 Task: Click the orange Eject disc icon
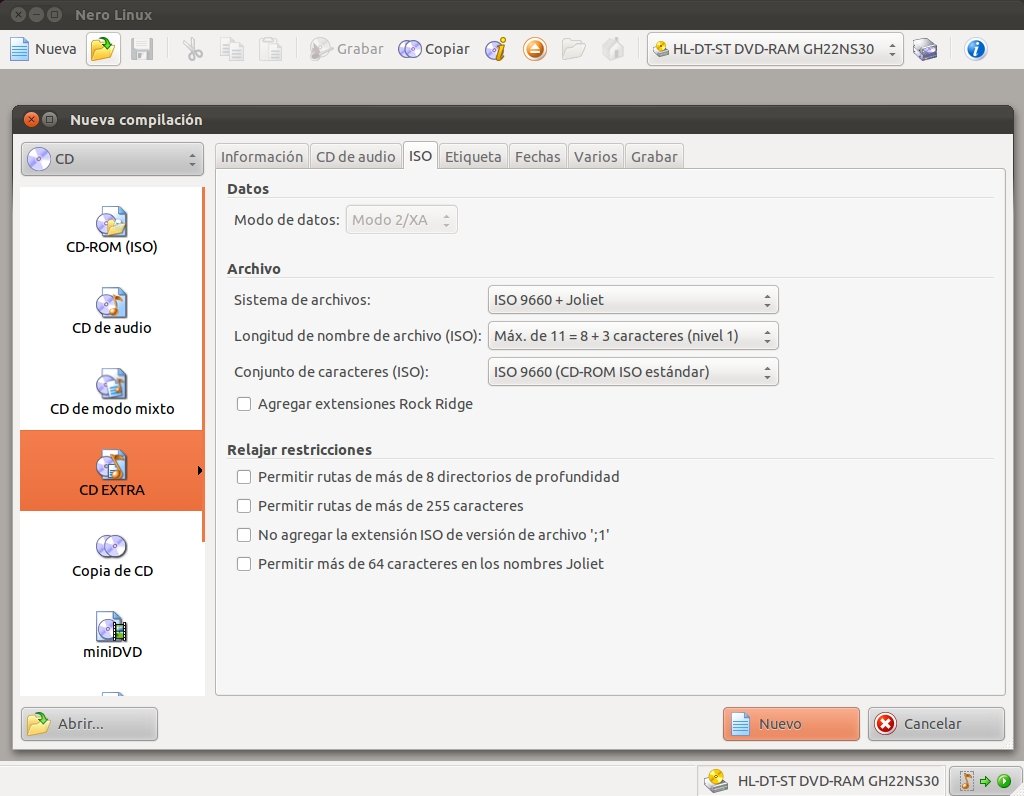point(534,49)
